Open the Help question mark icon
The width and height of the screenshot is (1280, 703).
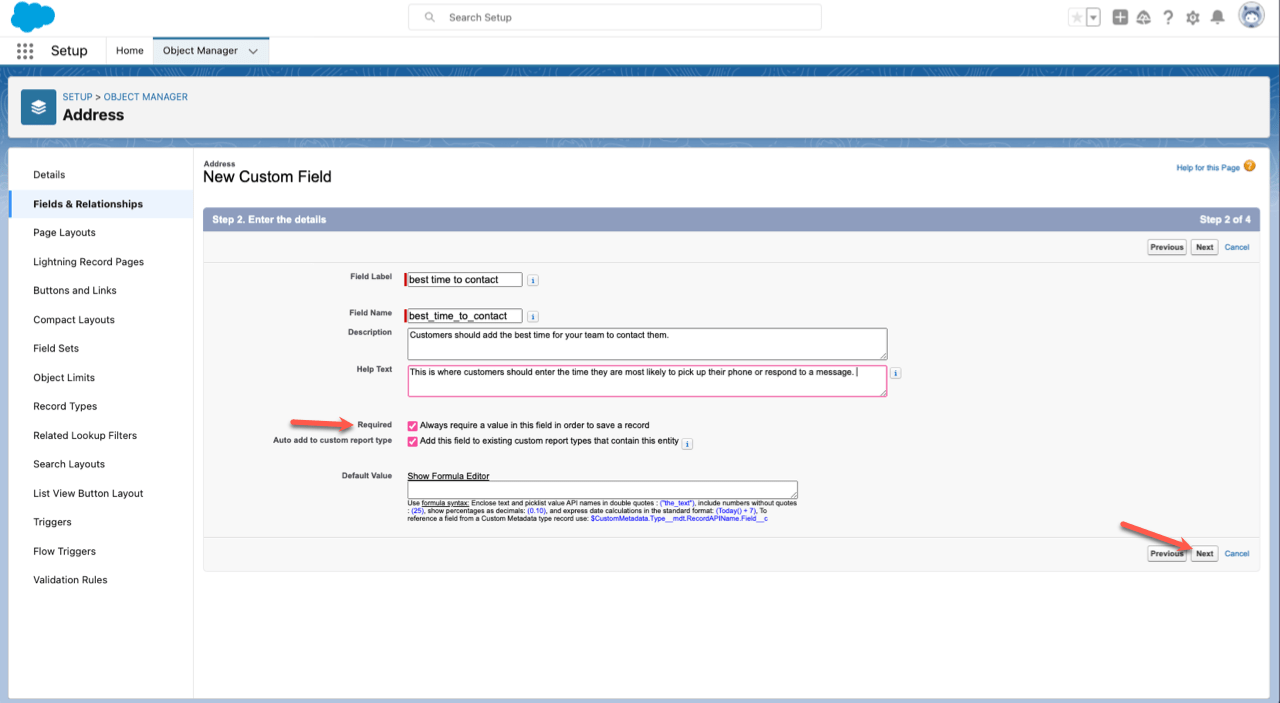point(1168,17)
